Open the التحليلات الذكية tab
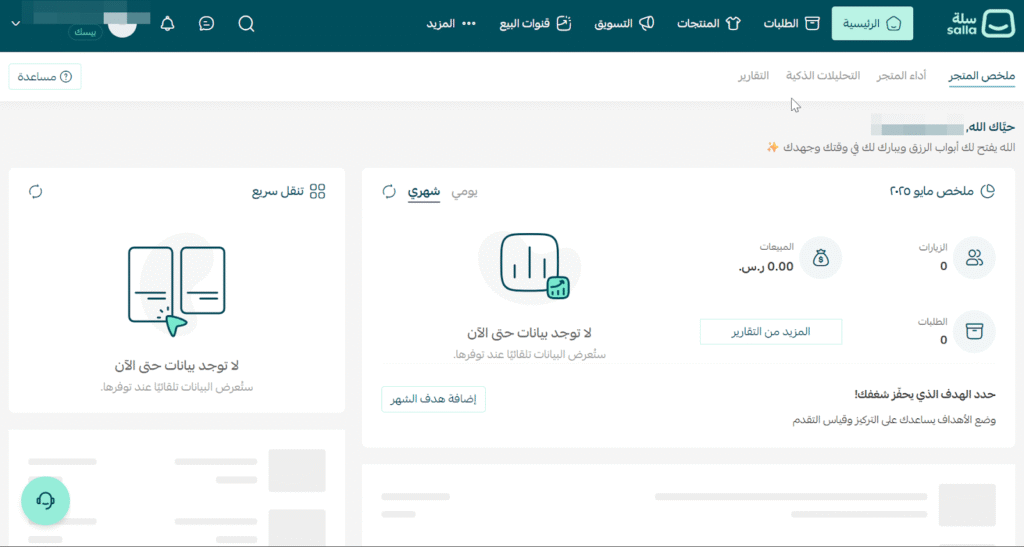Image resolution: width=1024 pixels, height=547 pixels. [x=823, y=76]
